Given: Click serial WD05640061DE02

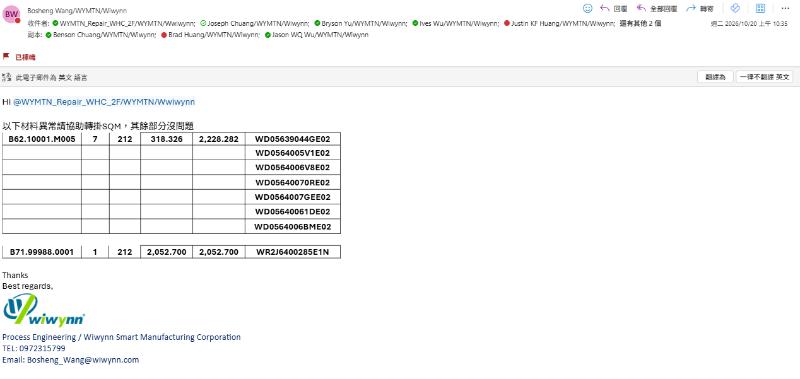Looking at the screenshot, I should [x=293, y=212].
